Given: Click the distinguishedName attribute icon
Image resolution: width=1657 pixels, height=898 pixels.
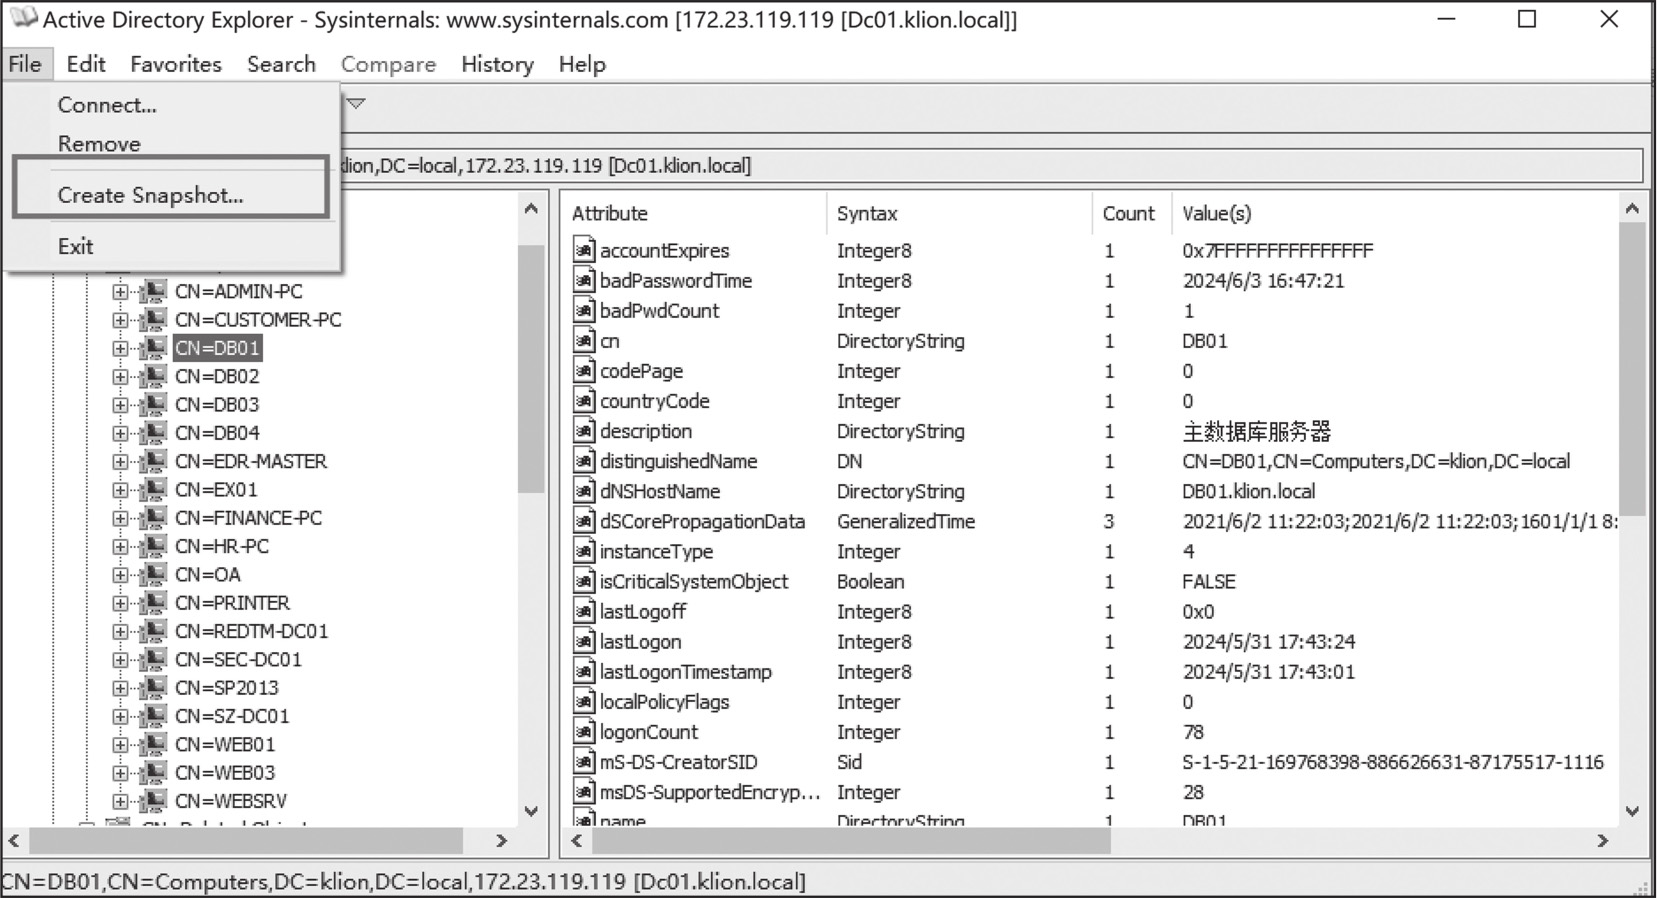Looking at the screenshot, I should coord(584,461).
